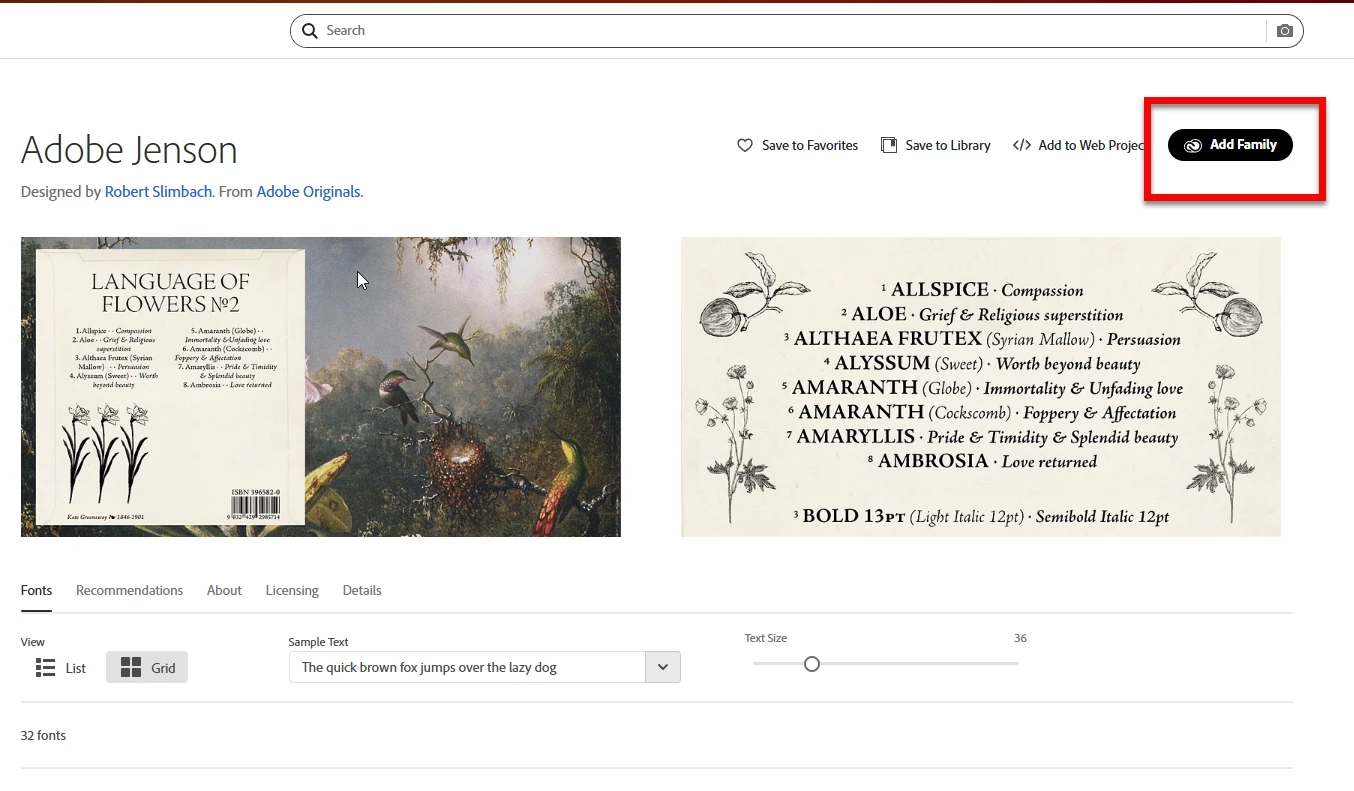Go to the Licensing tab
The height and width of the screenshot is (791, 1354).
coord(292,590)
